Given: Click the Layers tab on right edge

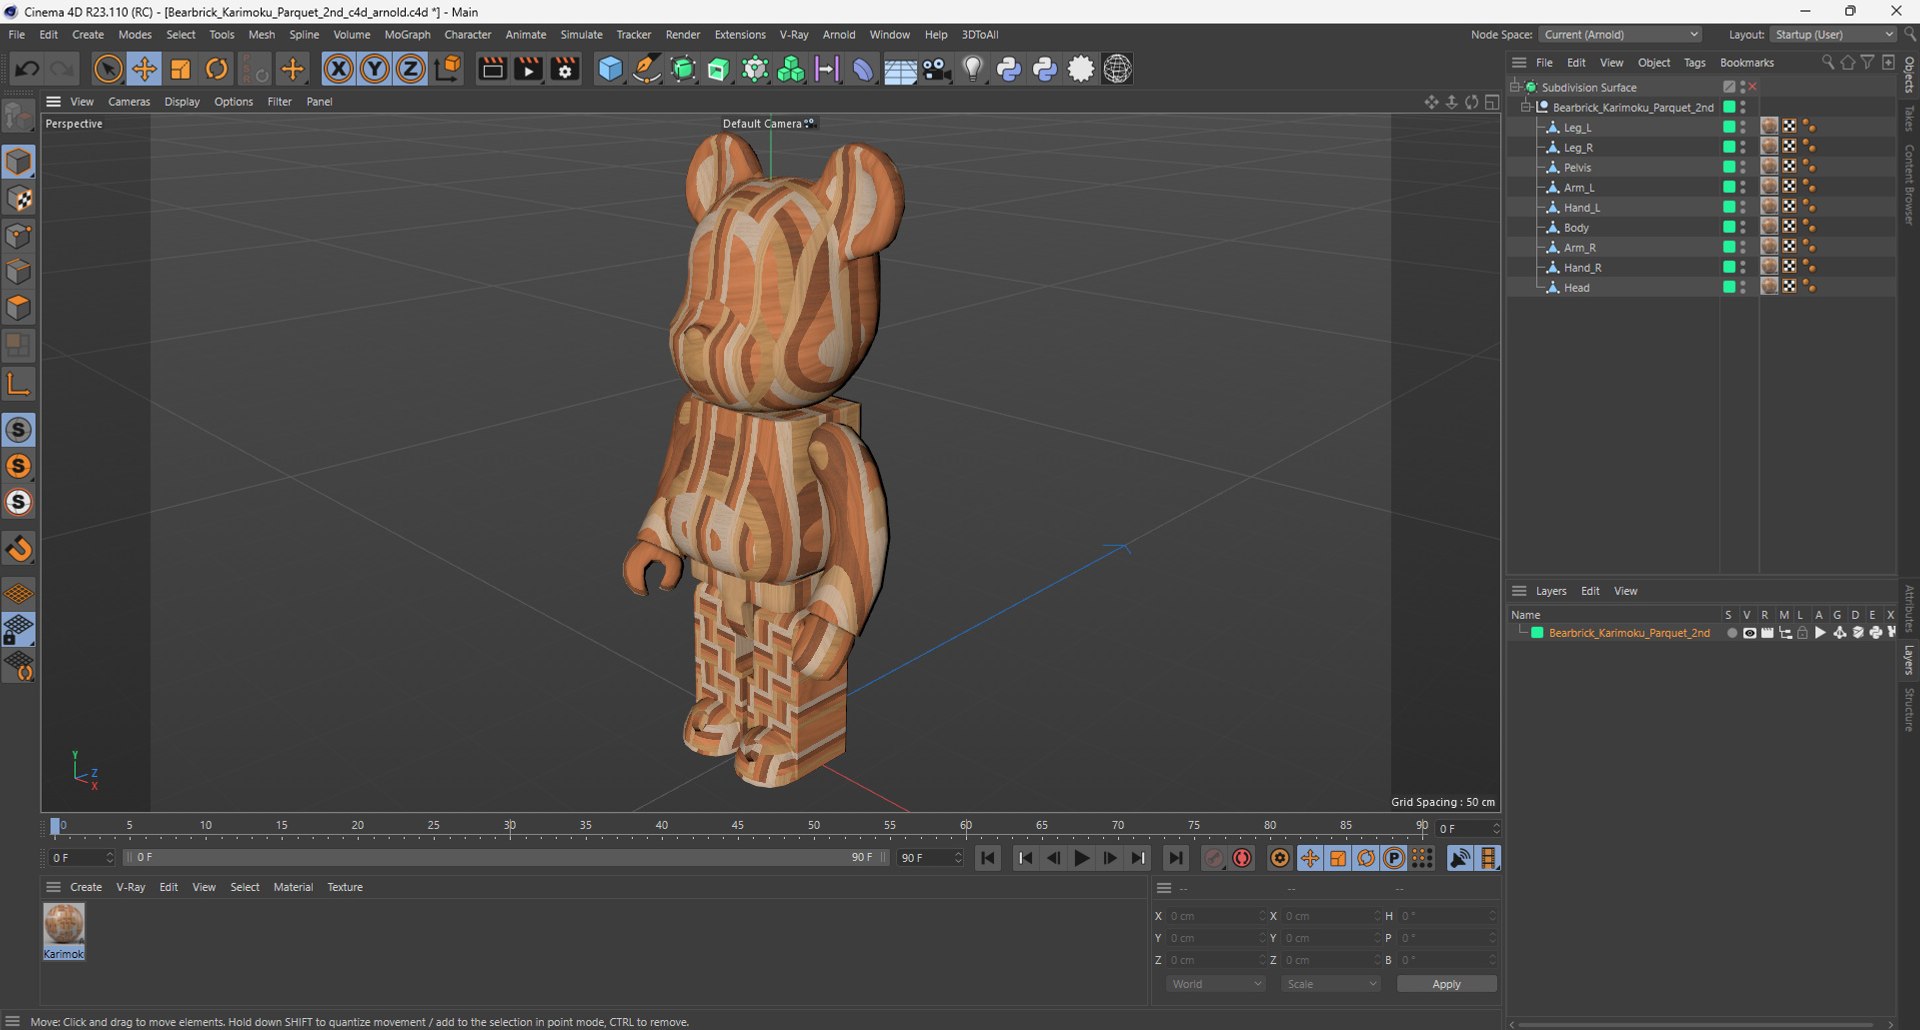Looking at the screenshot, I should pyautogui.click(x=1909, y=660).
